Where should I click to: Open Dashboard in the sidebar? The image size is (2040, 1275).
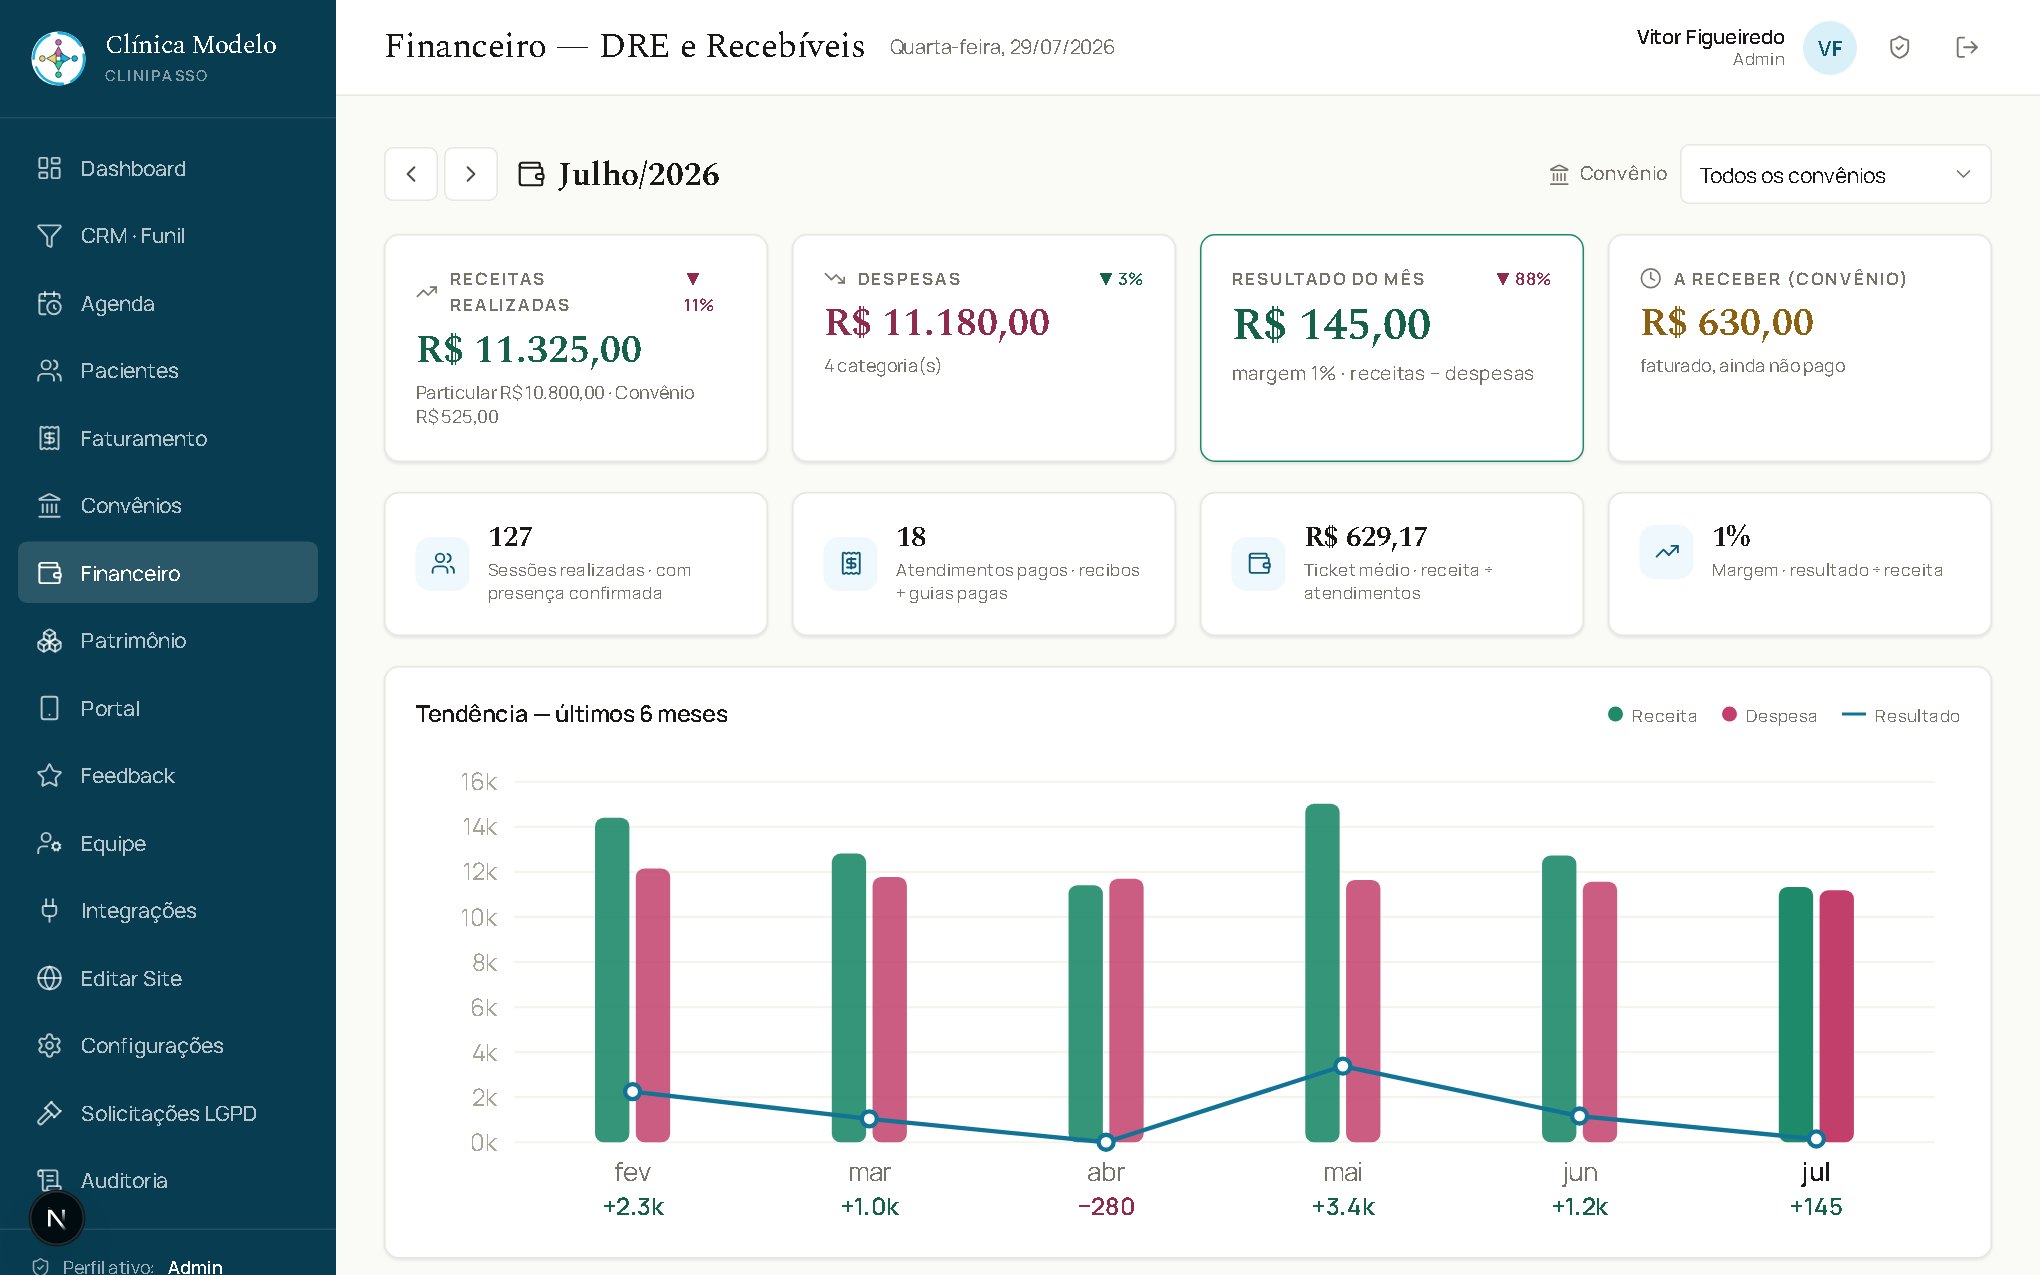(x=168, y=168)
